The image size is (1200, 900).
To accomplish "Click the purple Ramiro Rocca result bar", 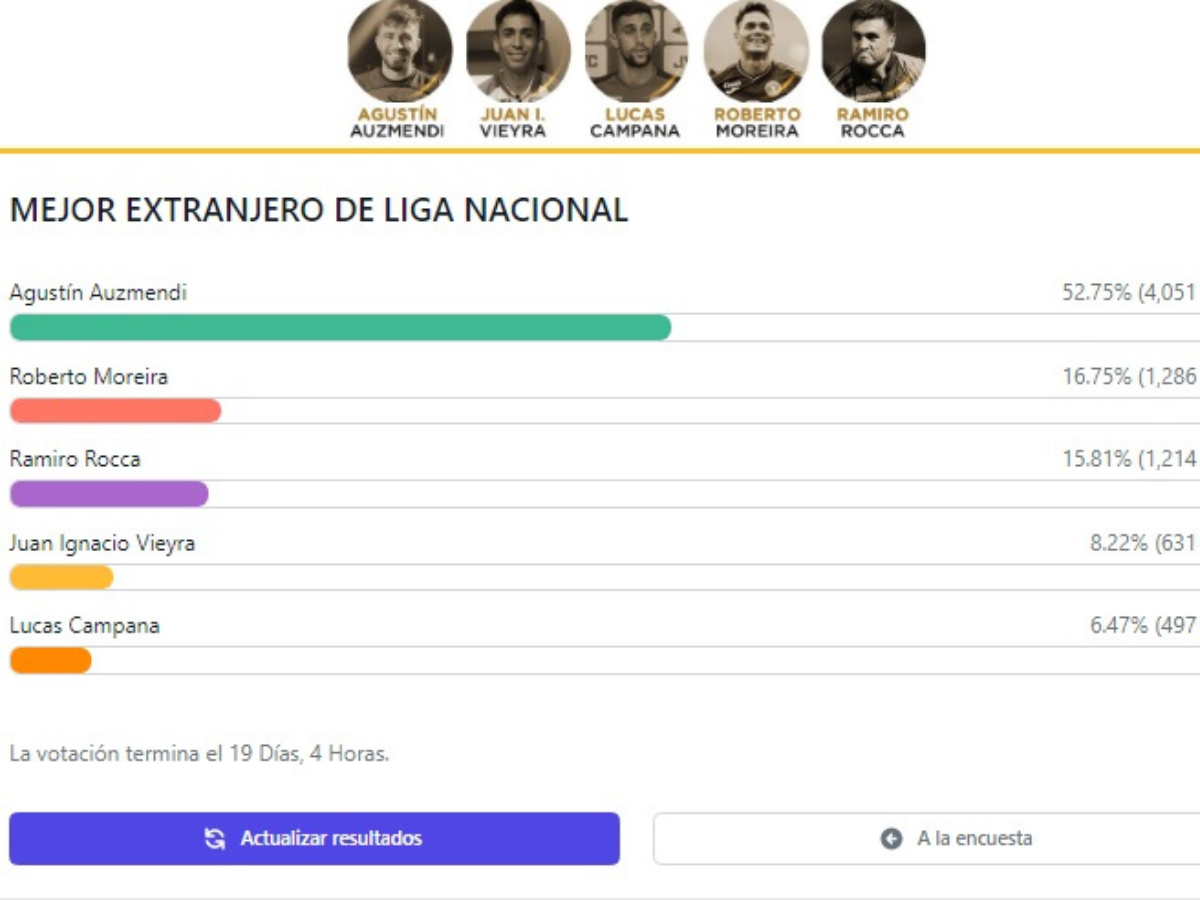I will (x=109, y=493).
